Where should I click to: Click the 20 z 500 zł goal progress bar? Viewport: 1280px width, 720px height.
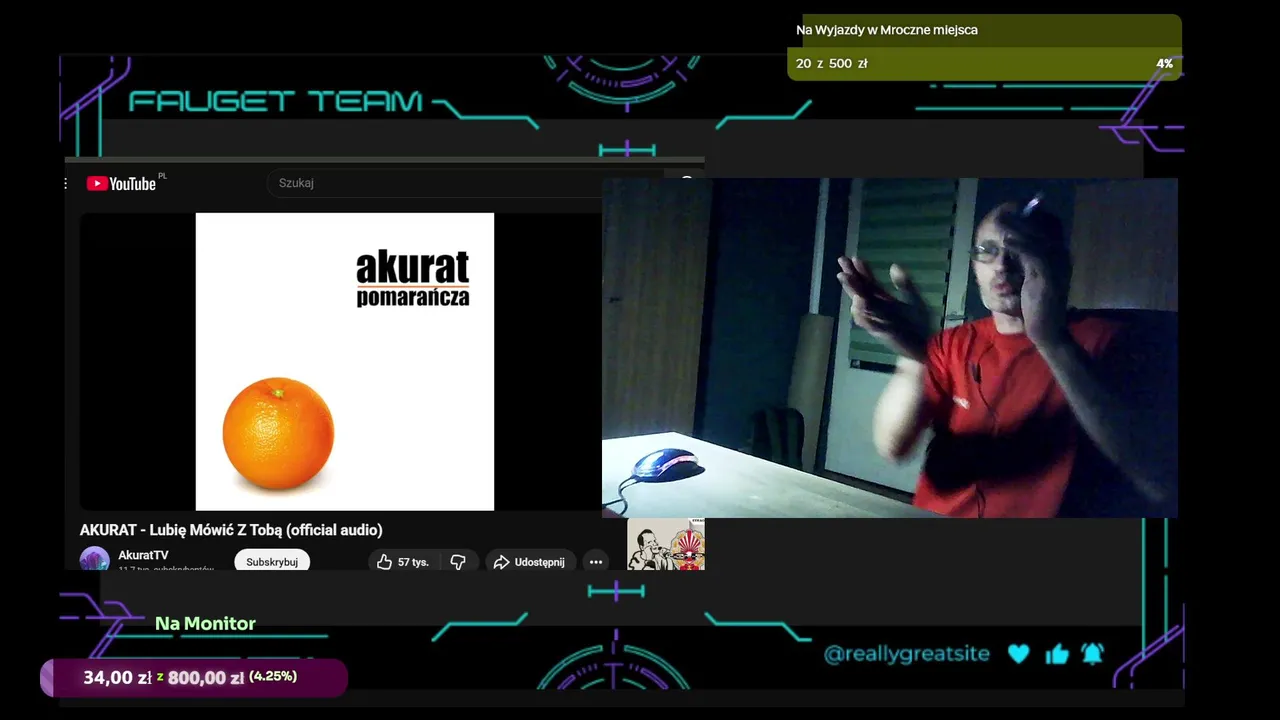[x=984, y=63]
